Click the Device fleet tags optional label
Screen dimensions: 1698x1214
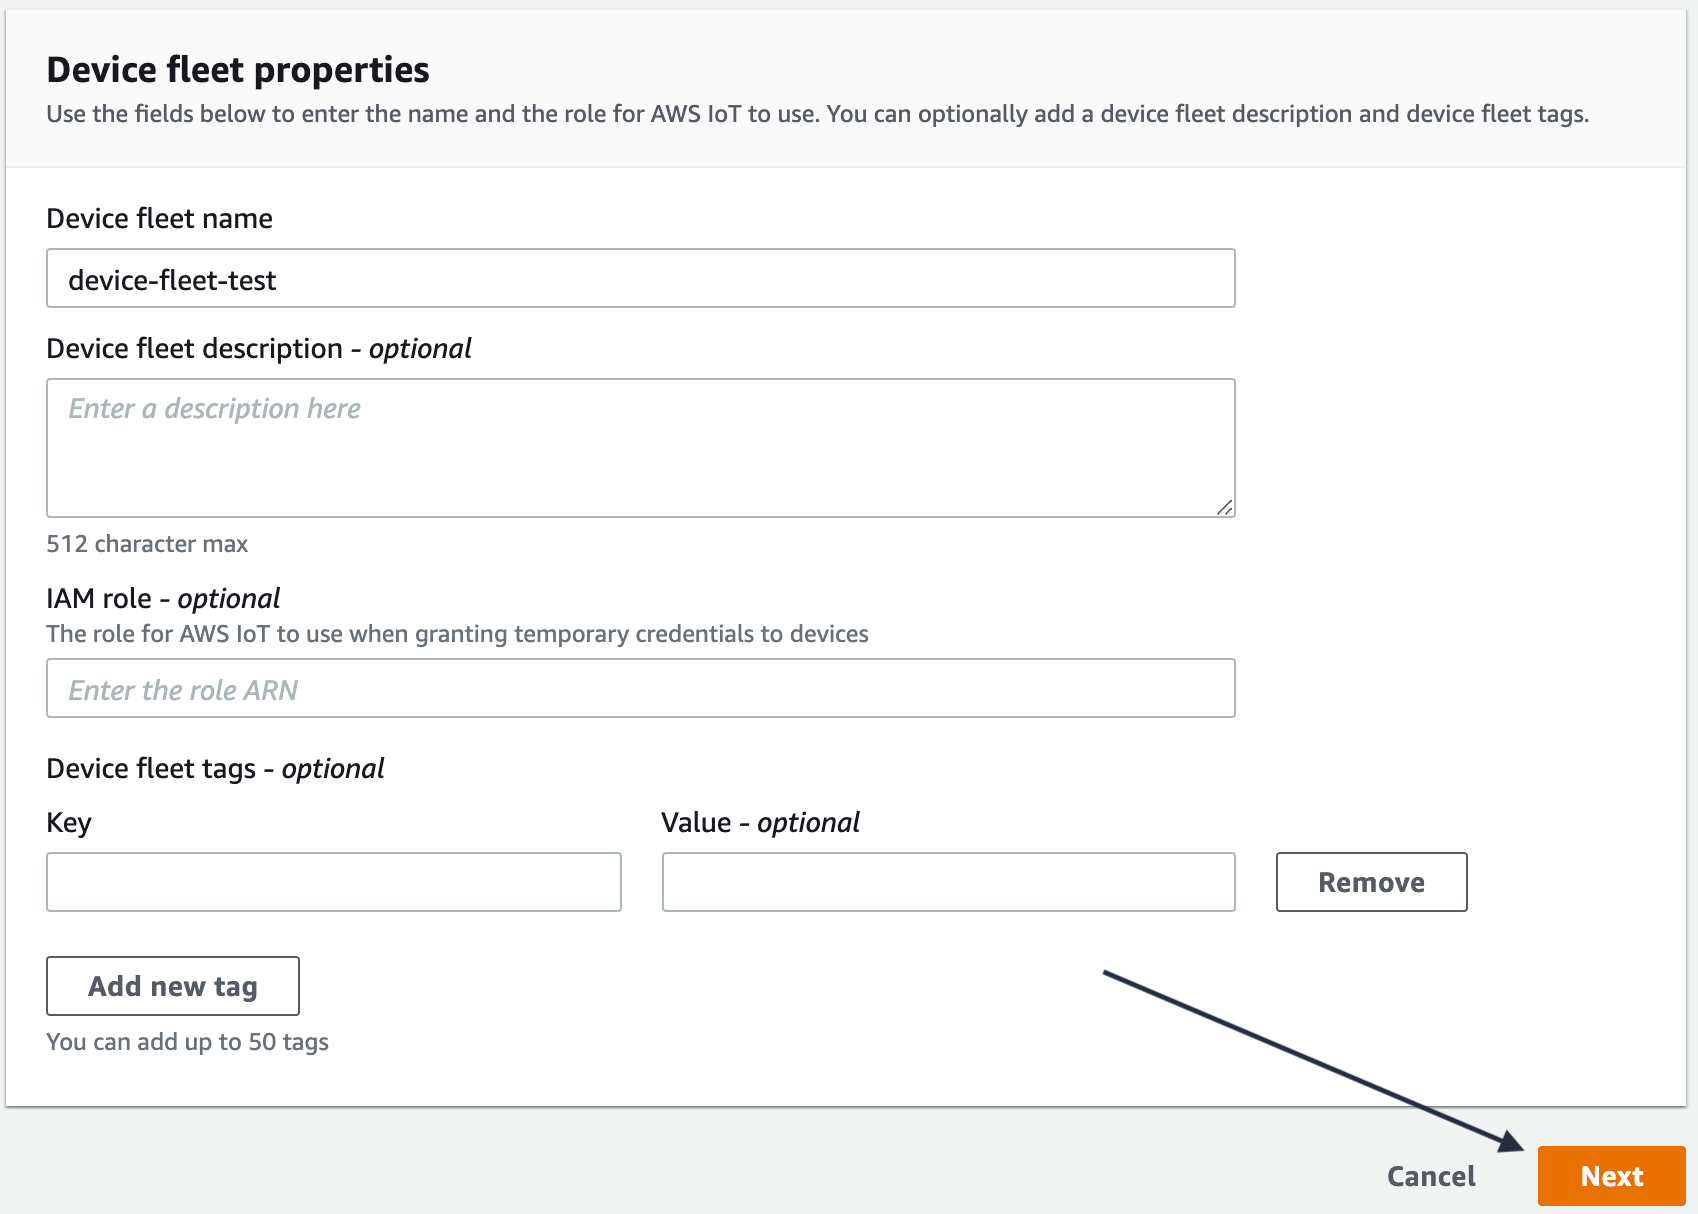(214, 768)
